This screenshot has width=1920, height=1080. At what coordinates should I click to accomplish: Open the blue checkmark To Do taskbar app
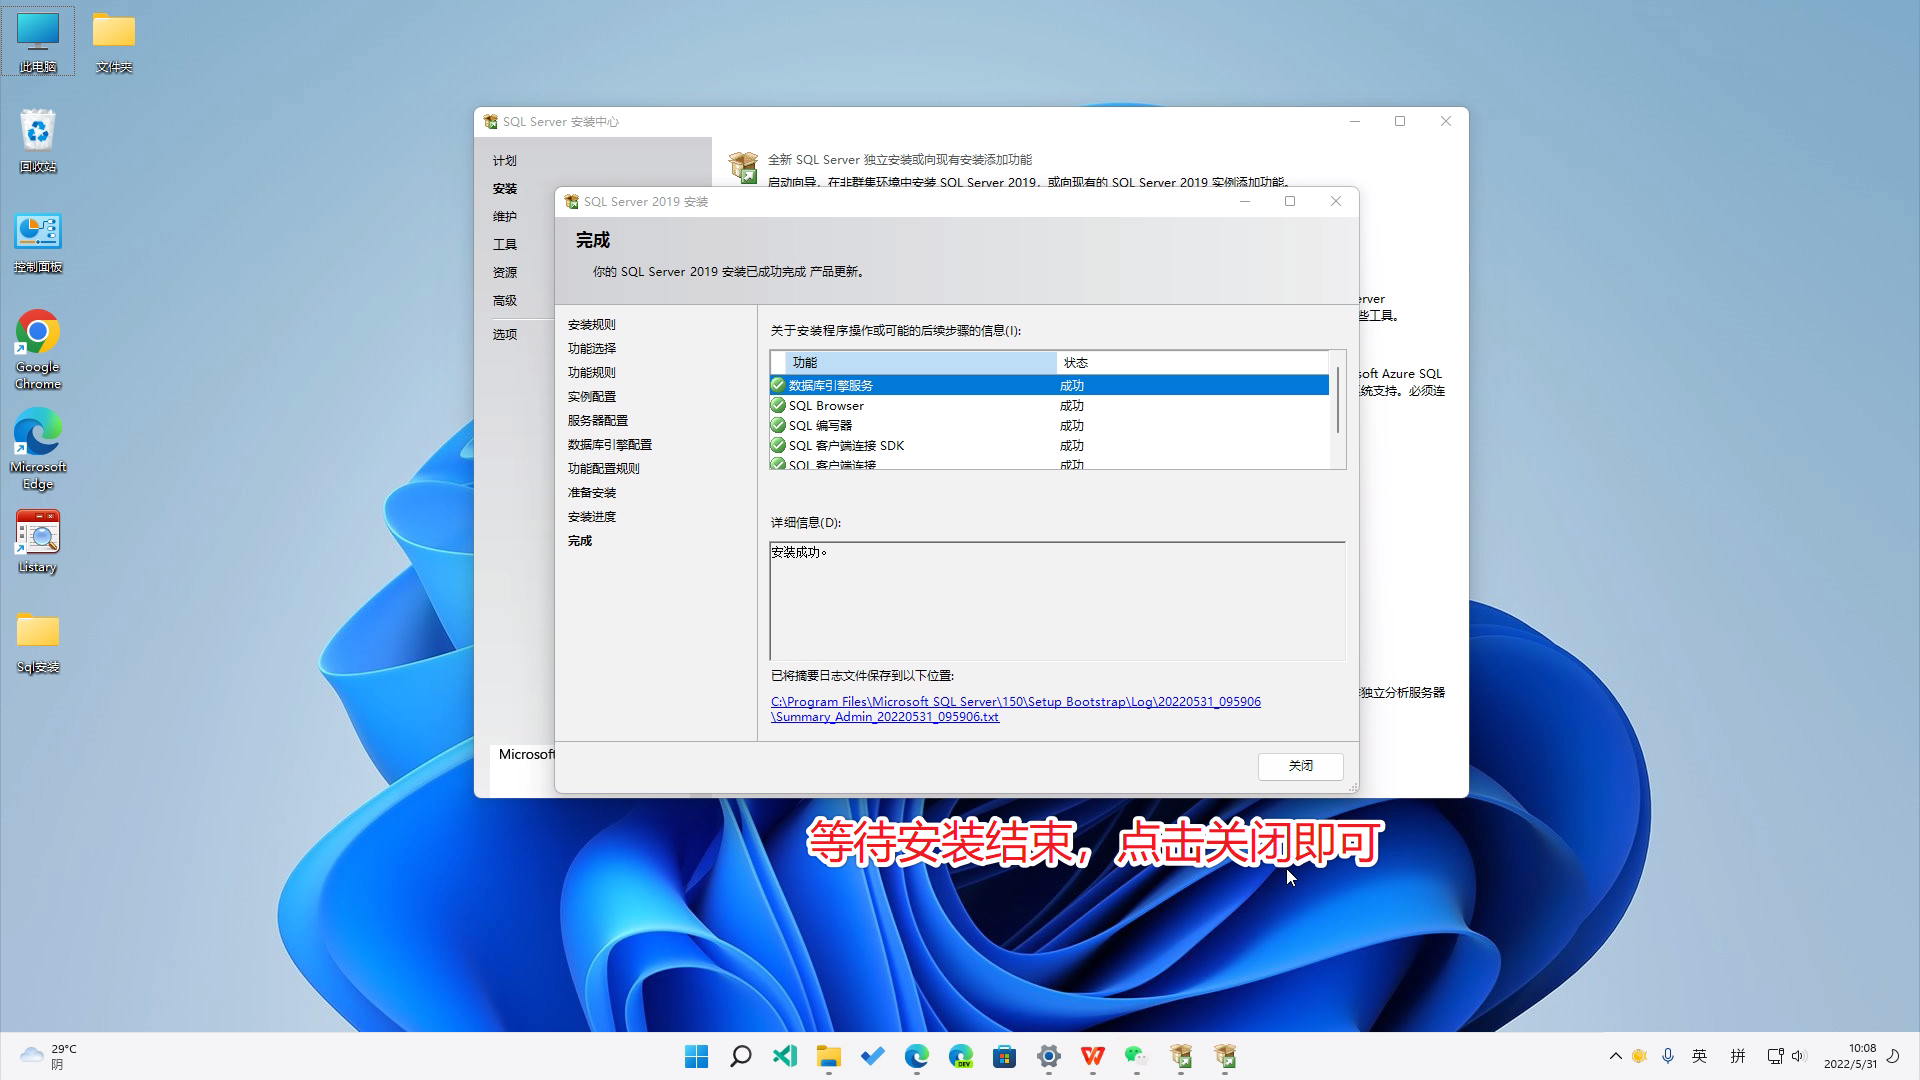[873, 1056]
